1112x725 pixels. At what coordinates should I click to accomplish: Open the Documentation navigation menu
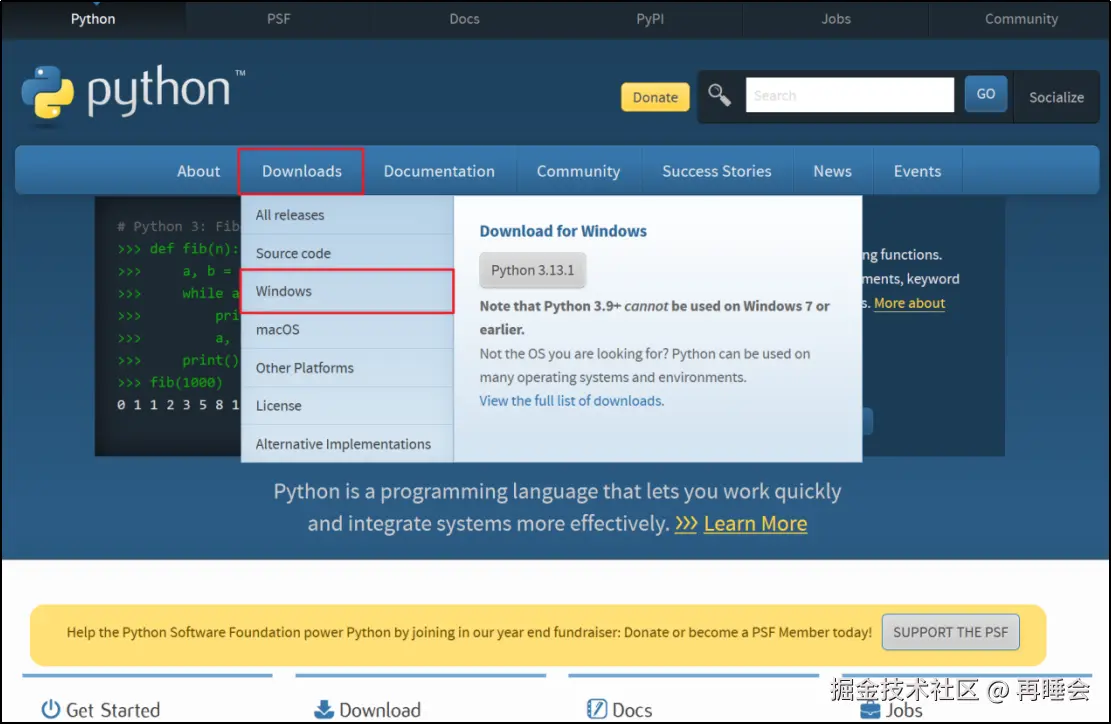coord(439,171)
